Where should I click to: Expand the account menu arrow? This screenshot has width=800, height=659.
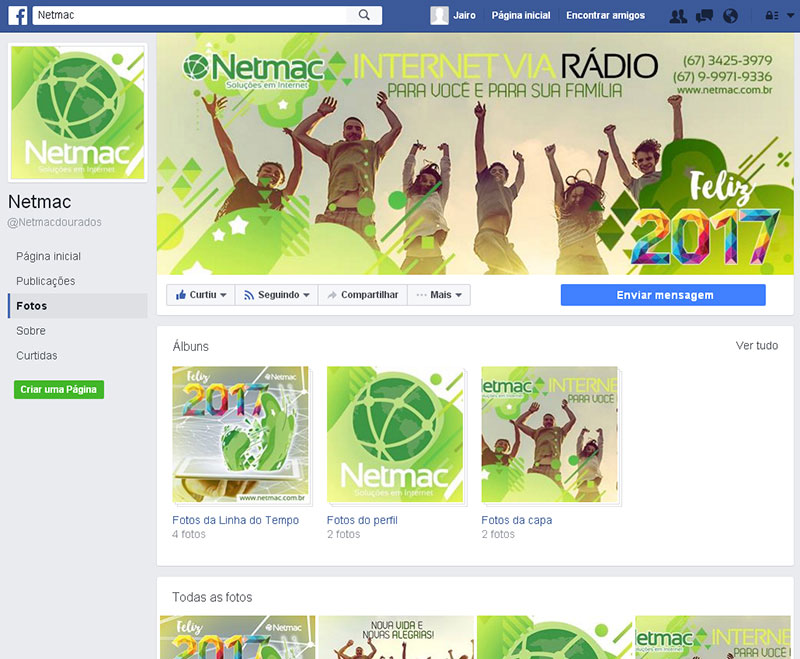coord(790,16)
